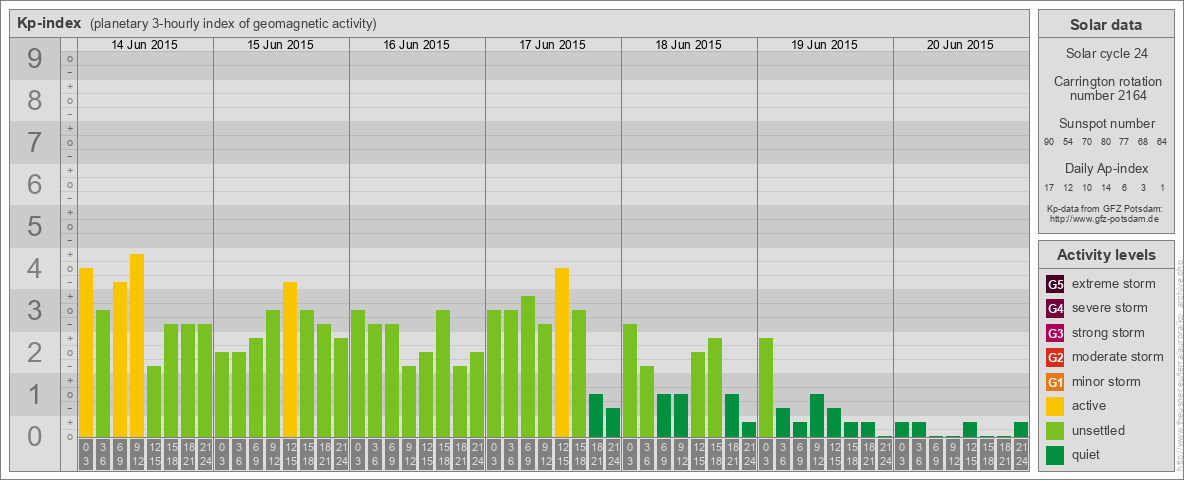Image resolution: width=1184 pixels, height=480 pixels.
Task: Click the 'Daily Ap-index' label
Action: point(1105,168)
